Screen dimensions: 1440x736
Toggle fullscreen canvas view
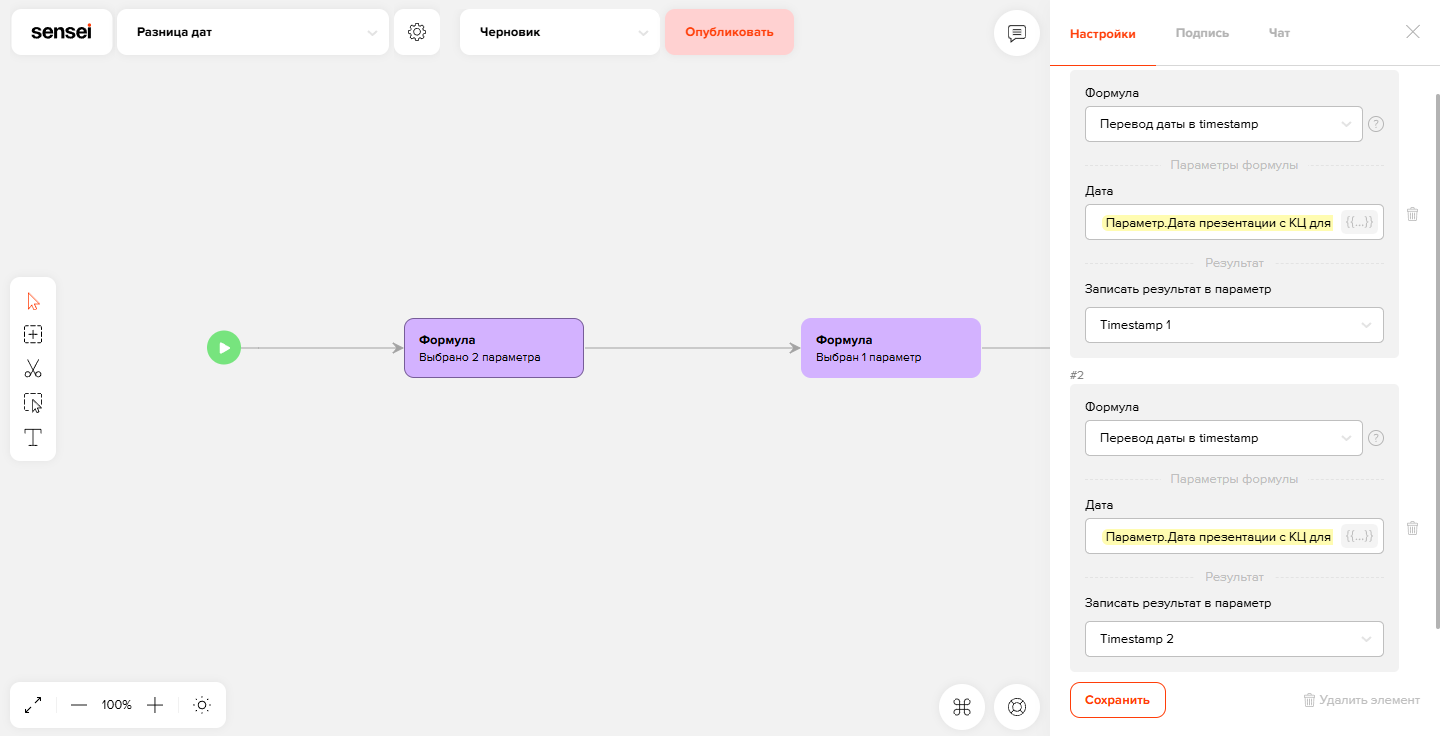click(x=33, y=705)
